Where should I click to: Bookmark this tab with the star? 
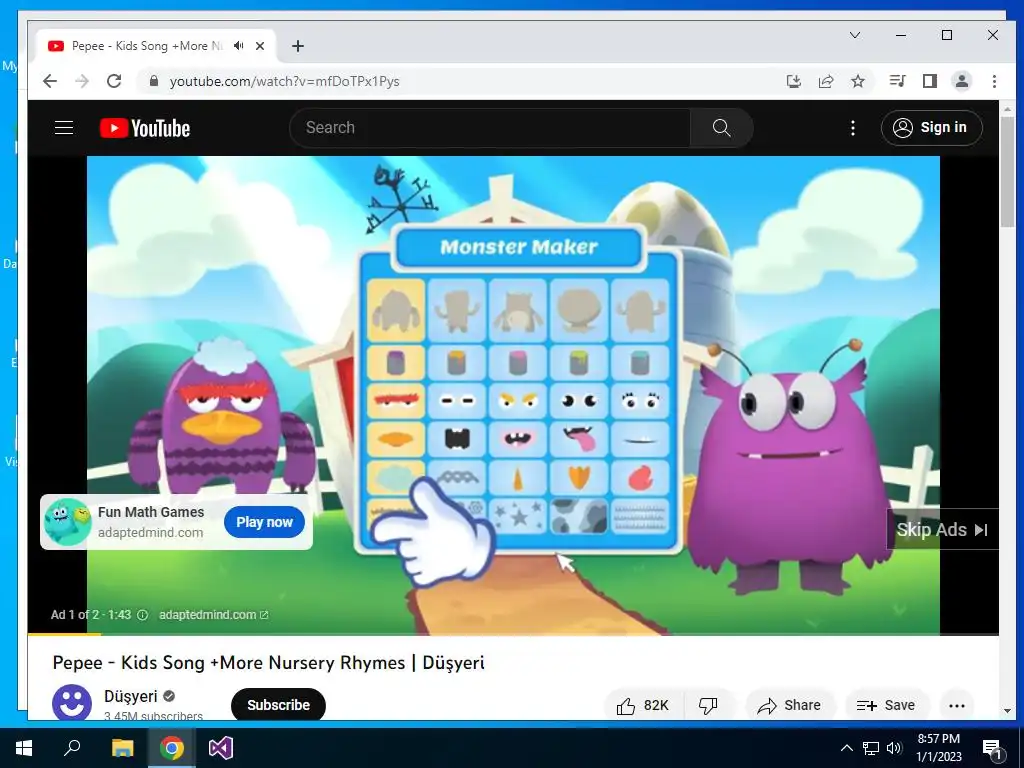pyautogui.click(x=858, y=81)
